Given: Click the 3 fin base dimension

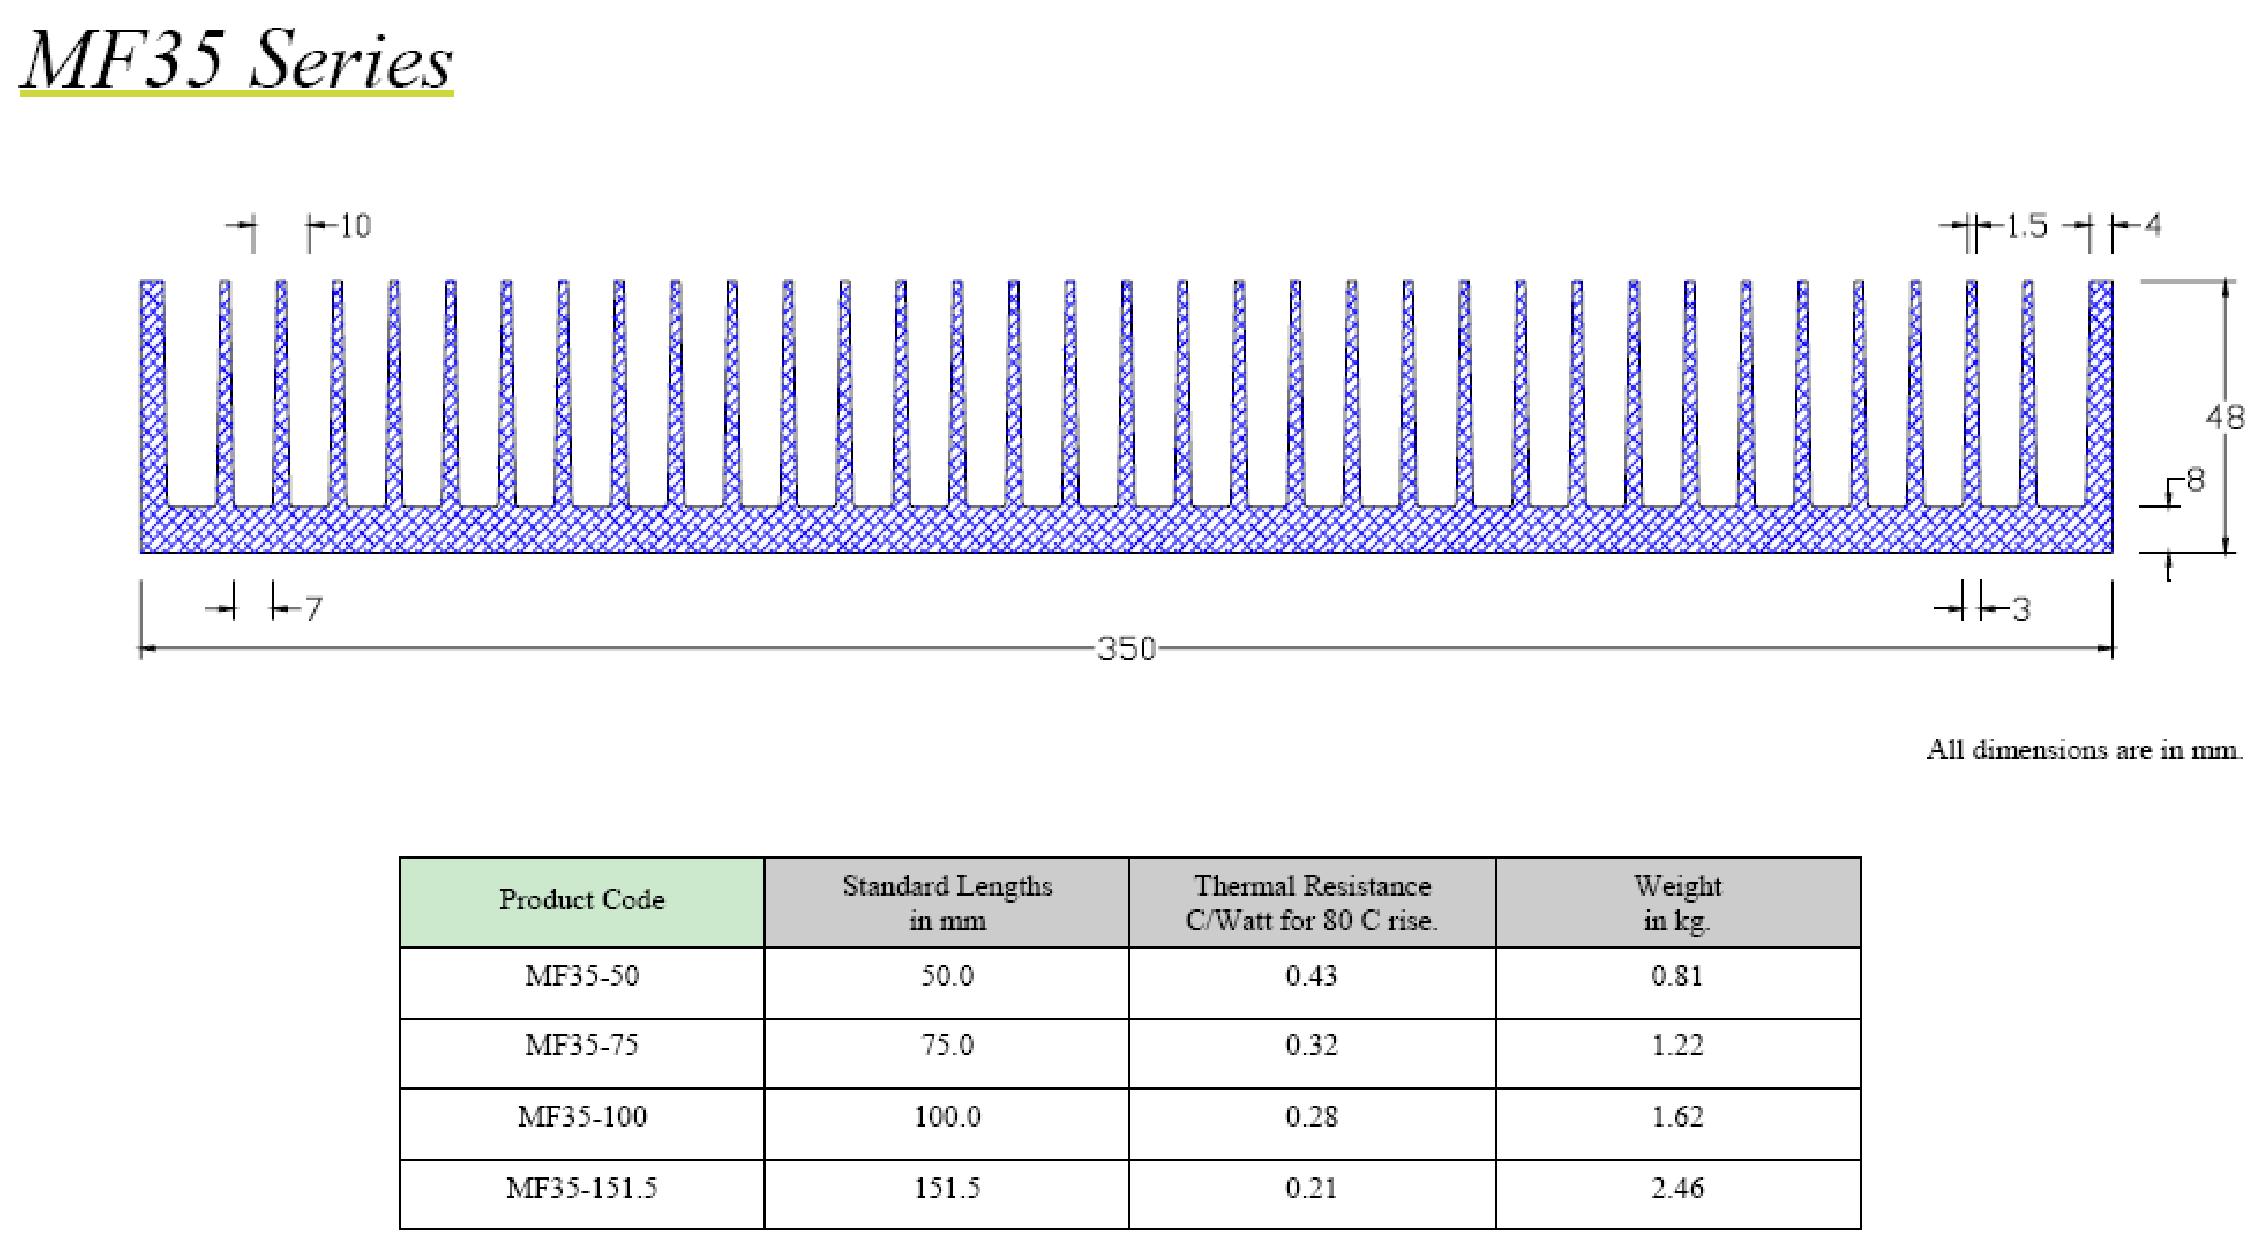Looking at the screenshot, I should pos(2021,609).
